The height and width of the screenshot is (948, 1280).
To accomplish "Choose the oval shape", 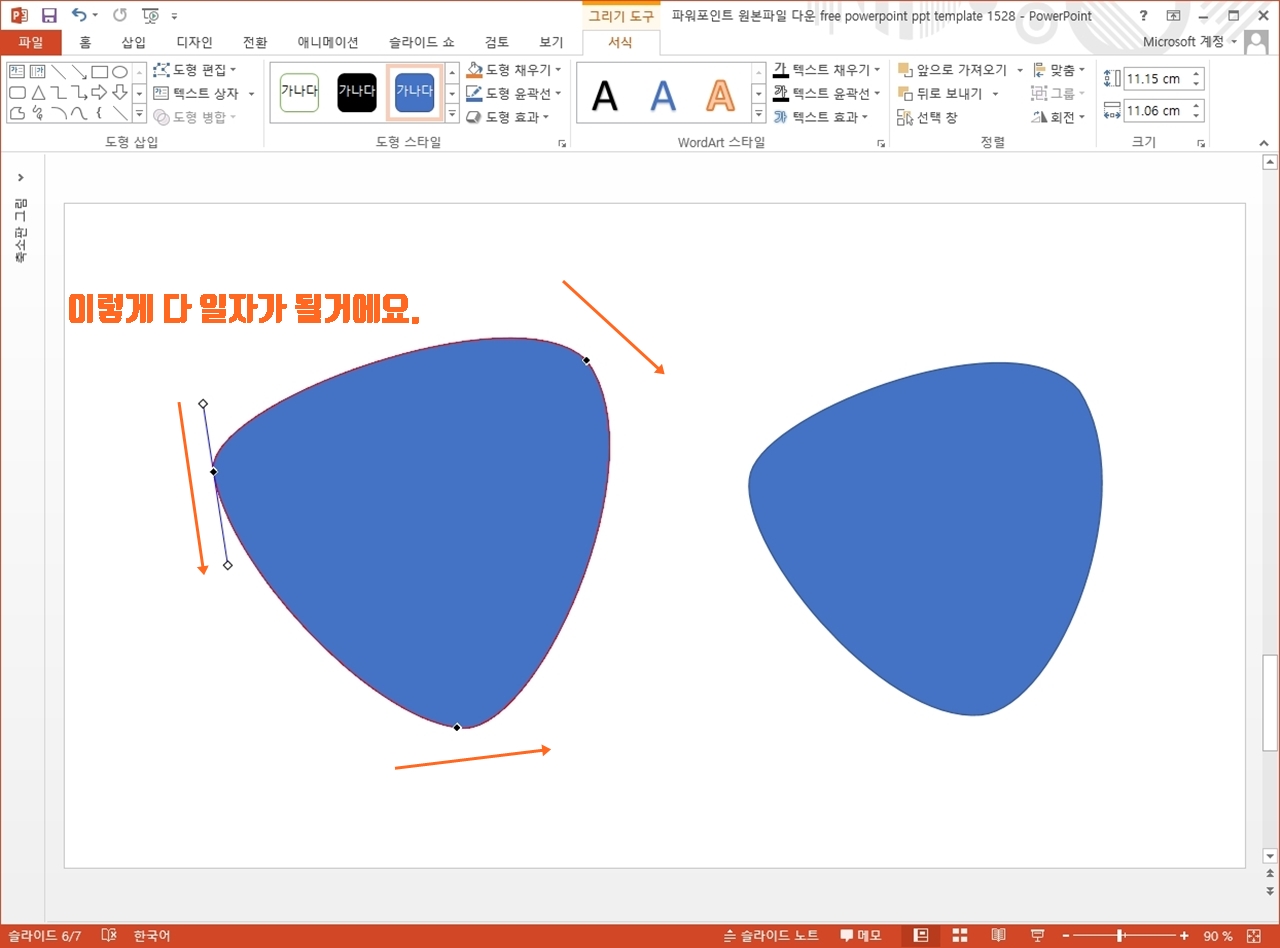I will coord(119,72).
